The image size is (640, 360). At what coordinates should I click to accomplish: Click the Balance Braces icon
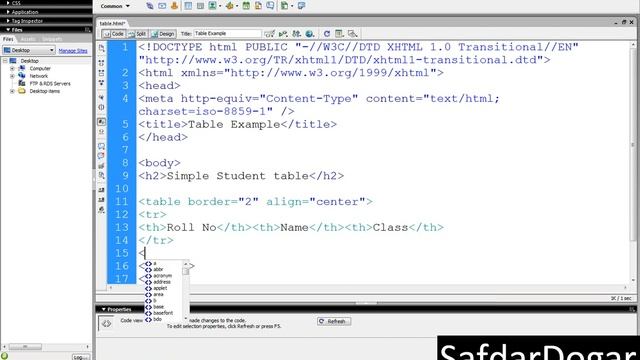102,107
